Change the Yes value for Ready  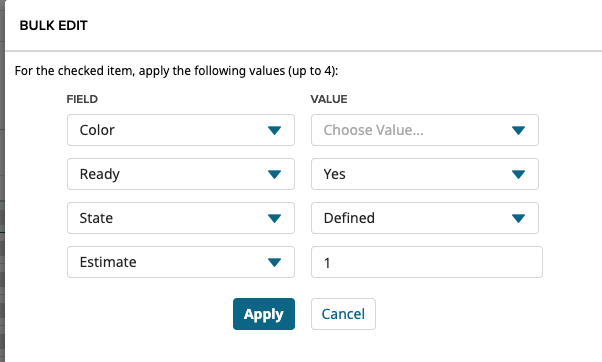click(425, 174)
